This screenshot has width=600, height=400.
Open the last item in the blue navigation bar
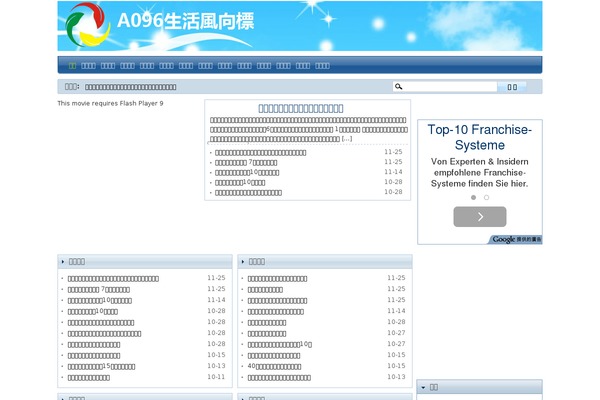coord(322,65)
